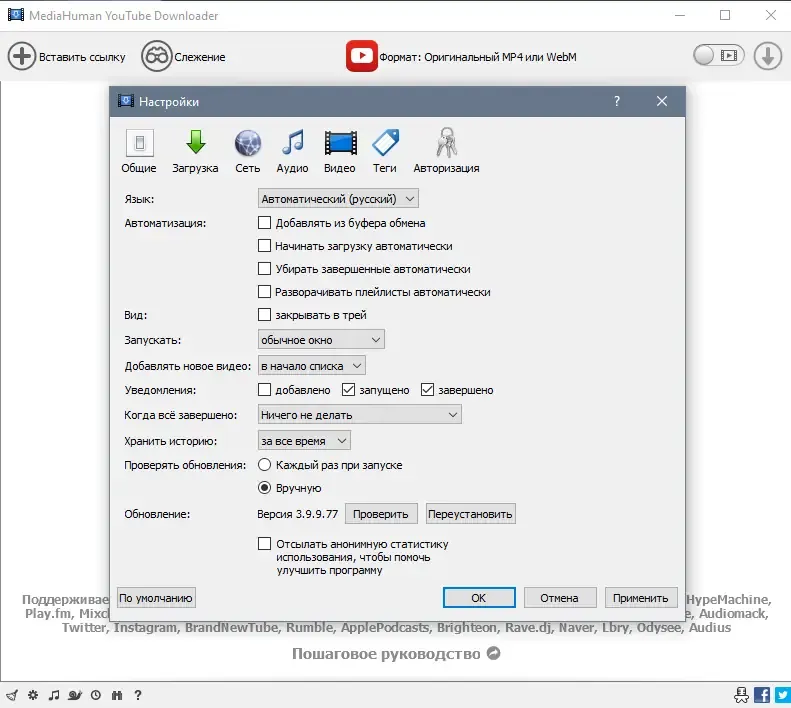Uncheck the 'завершено' notification checkbox
791x708 pixels.
tap(427, 390)
